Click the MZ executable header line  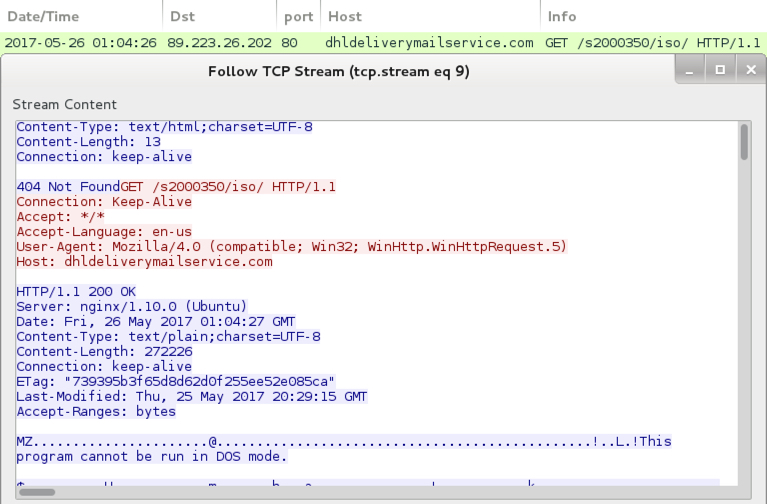point(344,442)
